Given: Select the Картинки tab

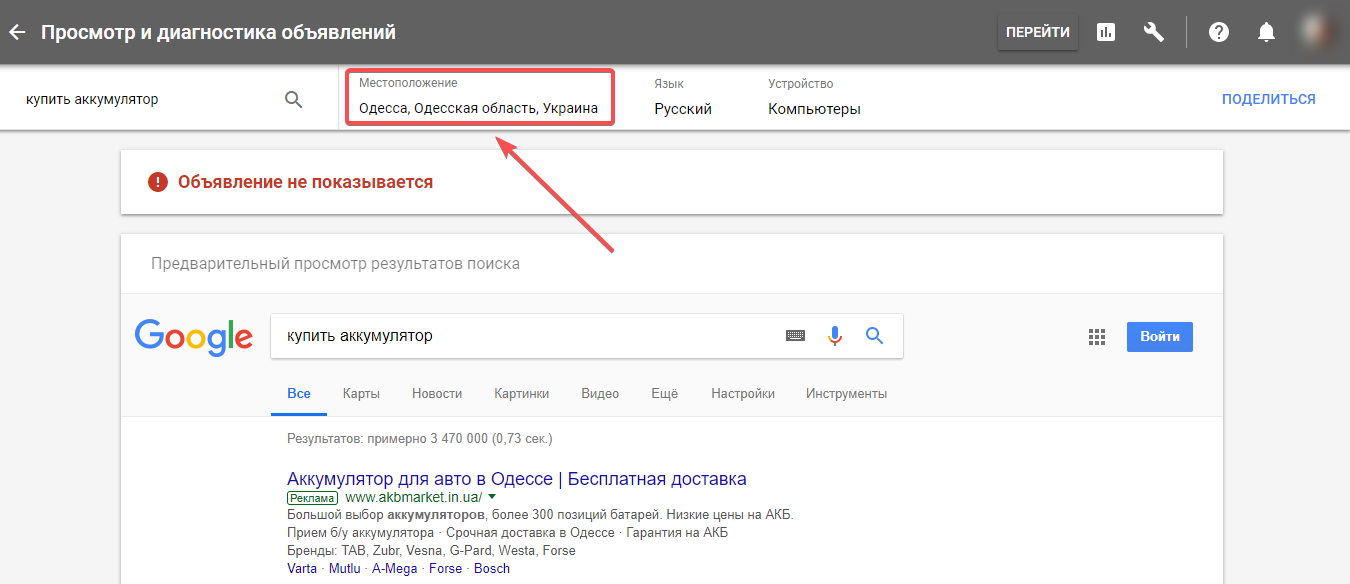Looking at the screenshot, I should tap(522, 393).
